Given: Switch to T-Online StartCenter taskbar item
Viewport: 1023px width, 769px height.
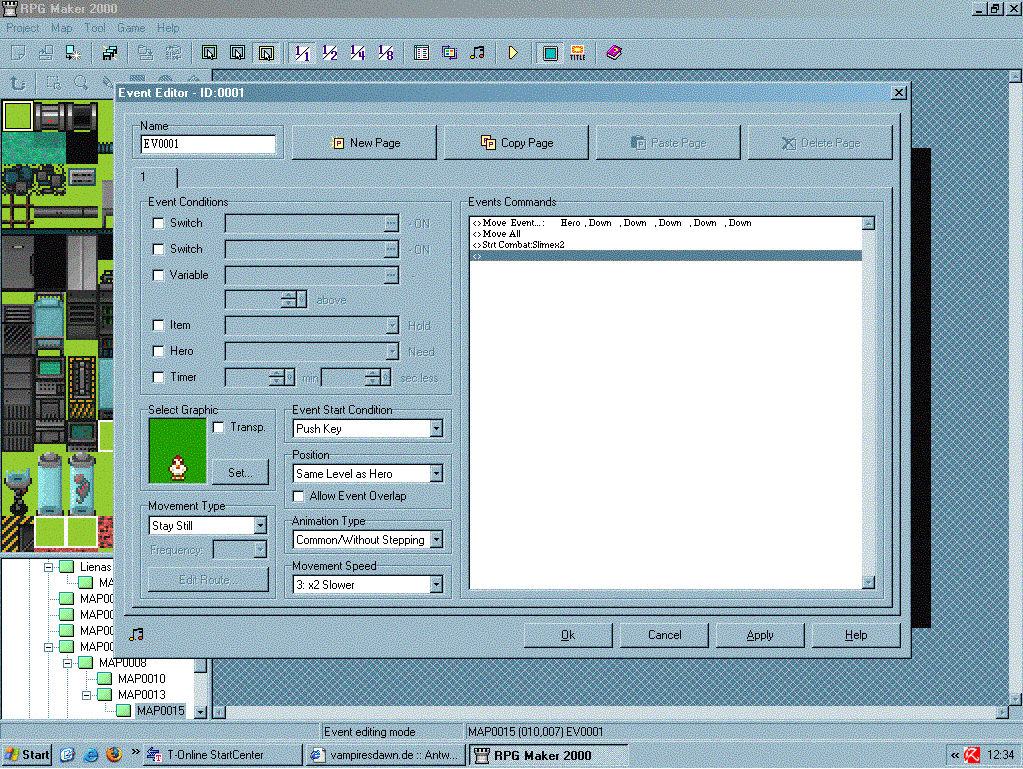Looking at the screenshot, I should coord(223,755).
